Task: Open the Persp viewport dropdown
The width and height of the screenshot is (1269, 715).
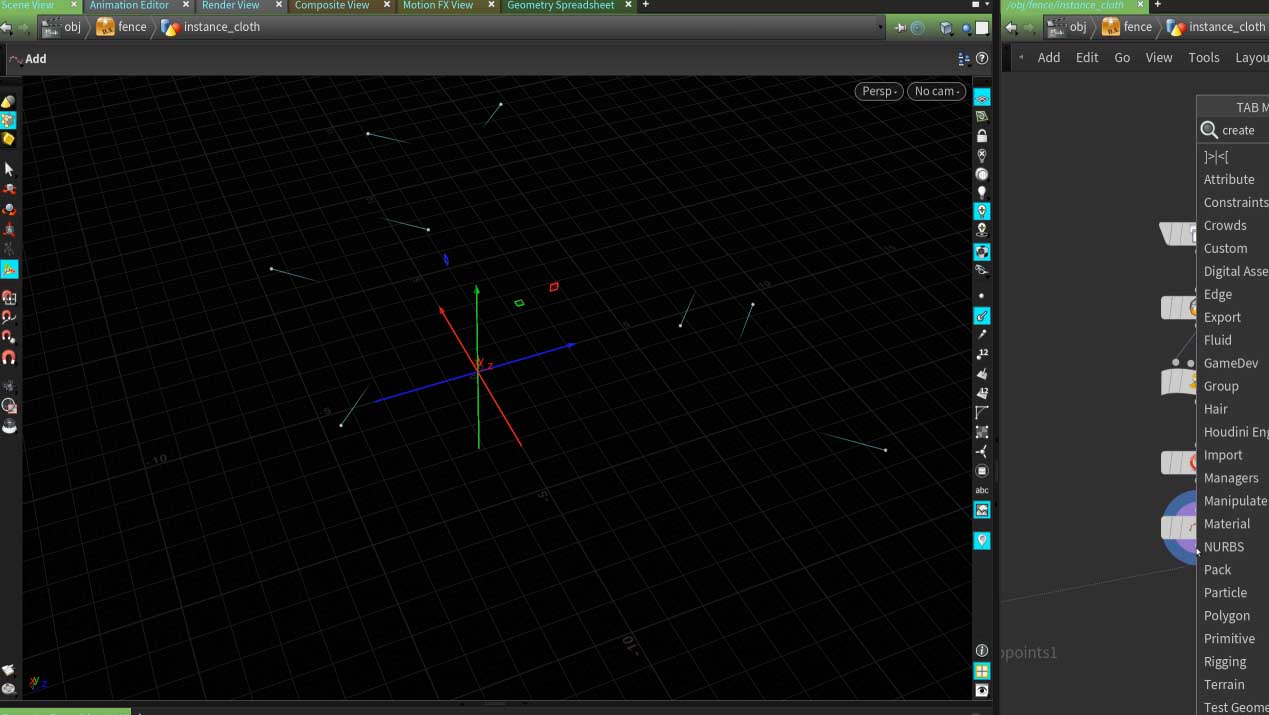Action: click(x=879, y=91)
